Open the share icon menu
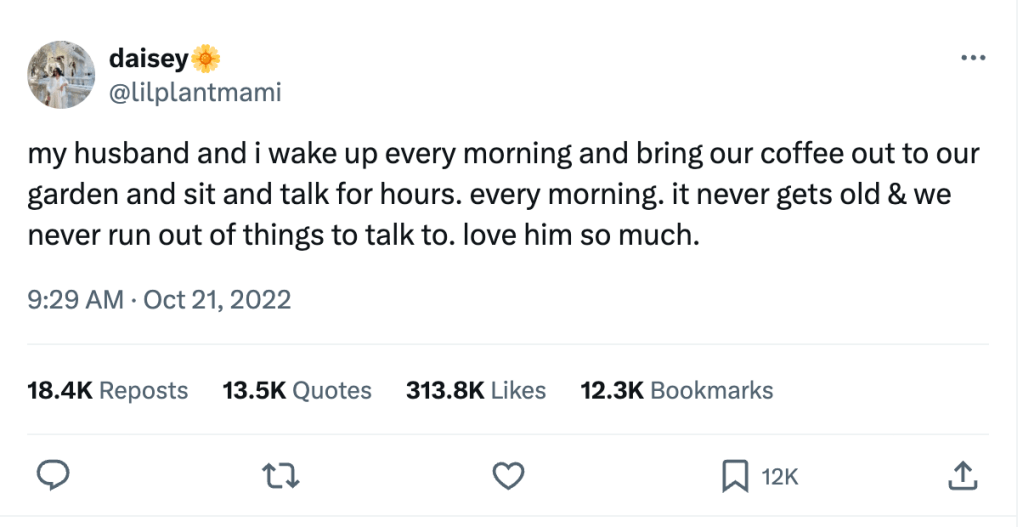The image size is (1023, 527). (960, 477)
